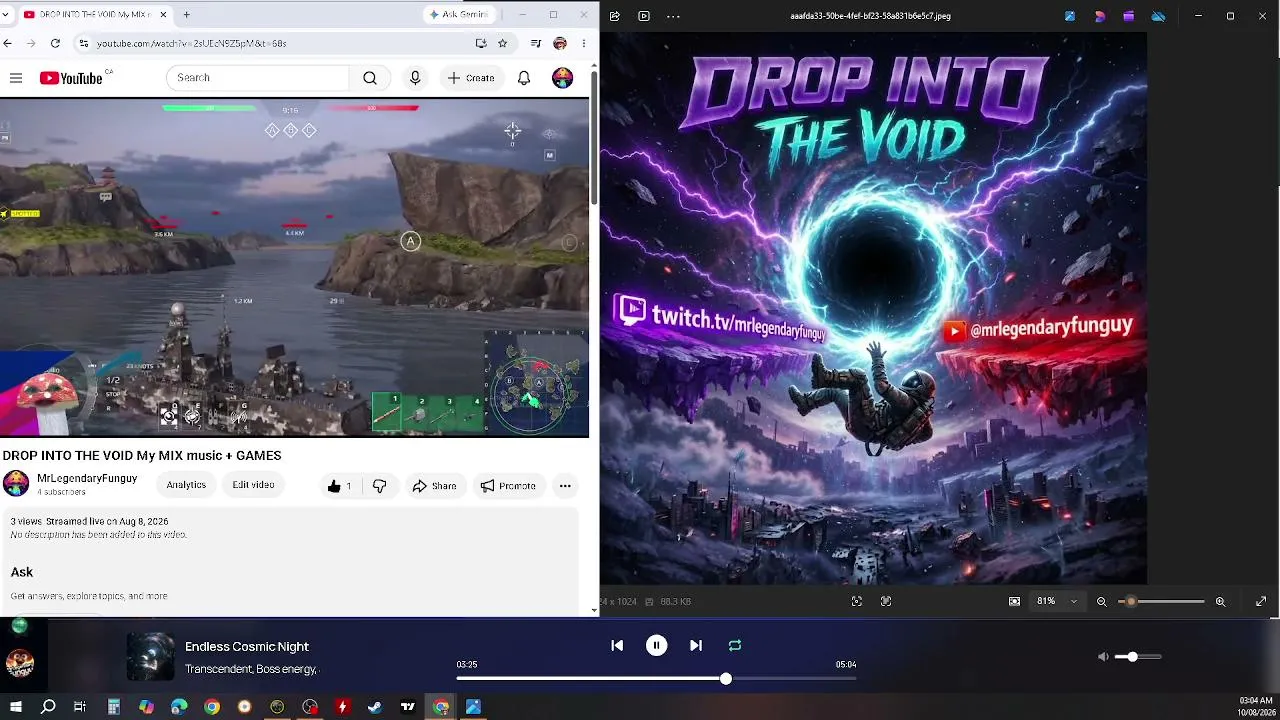Image resolution: width=1280 pixels, height=720 pixels.
Task: Open Photos viewer see-more ellipsis menu
Action: pos(673,16)
